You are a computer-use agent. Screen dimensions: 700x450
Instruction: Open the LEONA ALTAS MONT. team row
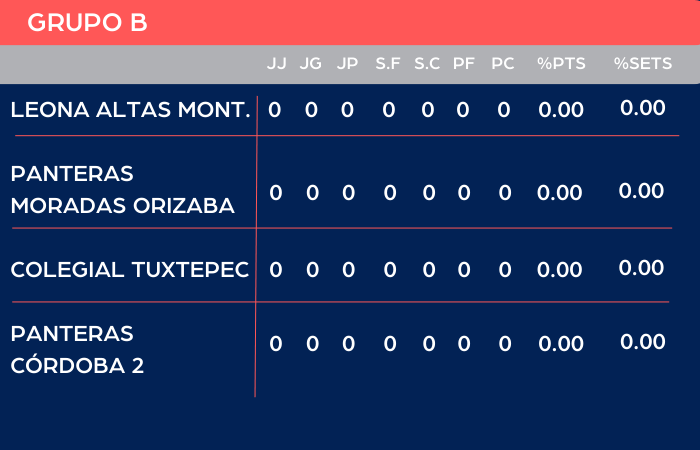tap(130, 110)
